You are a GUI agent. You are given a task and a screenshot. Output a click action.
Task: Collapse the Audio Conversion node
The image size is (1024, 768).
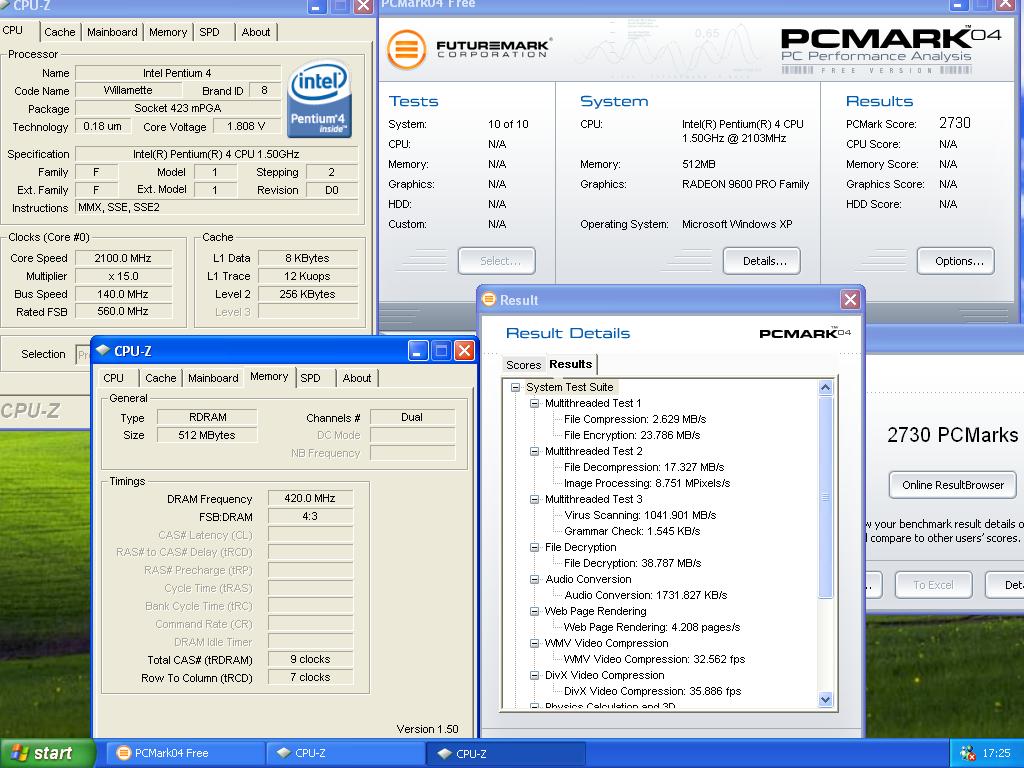tap(534, 579)
